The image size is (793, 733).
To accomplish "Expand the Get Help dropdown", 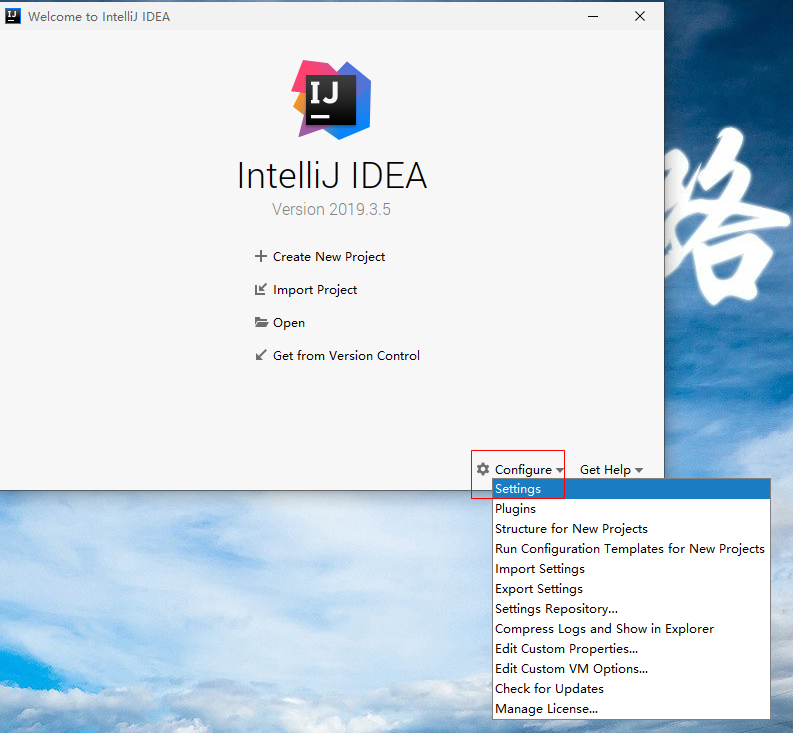I will (x=605, y=469).
